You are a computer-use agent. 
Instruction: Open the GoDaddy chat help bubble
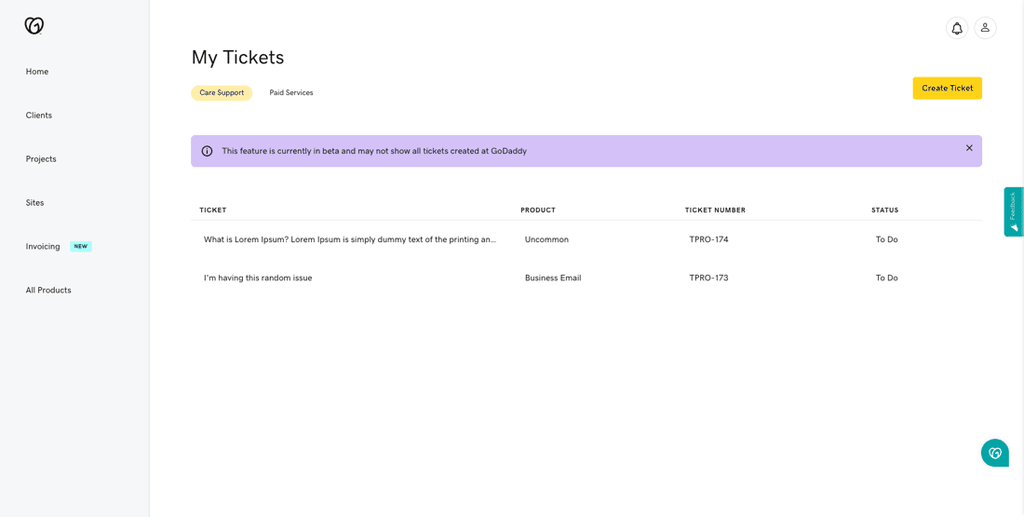(995, 452)
